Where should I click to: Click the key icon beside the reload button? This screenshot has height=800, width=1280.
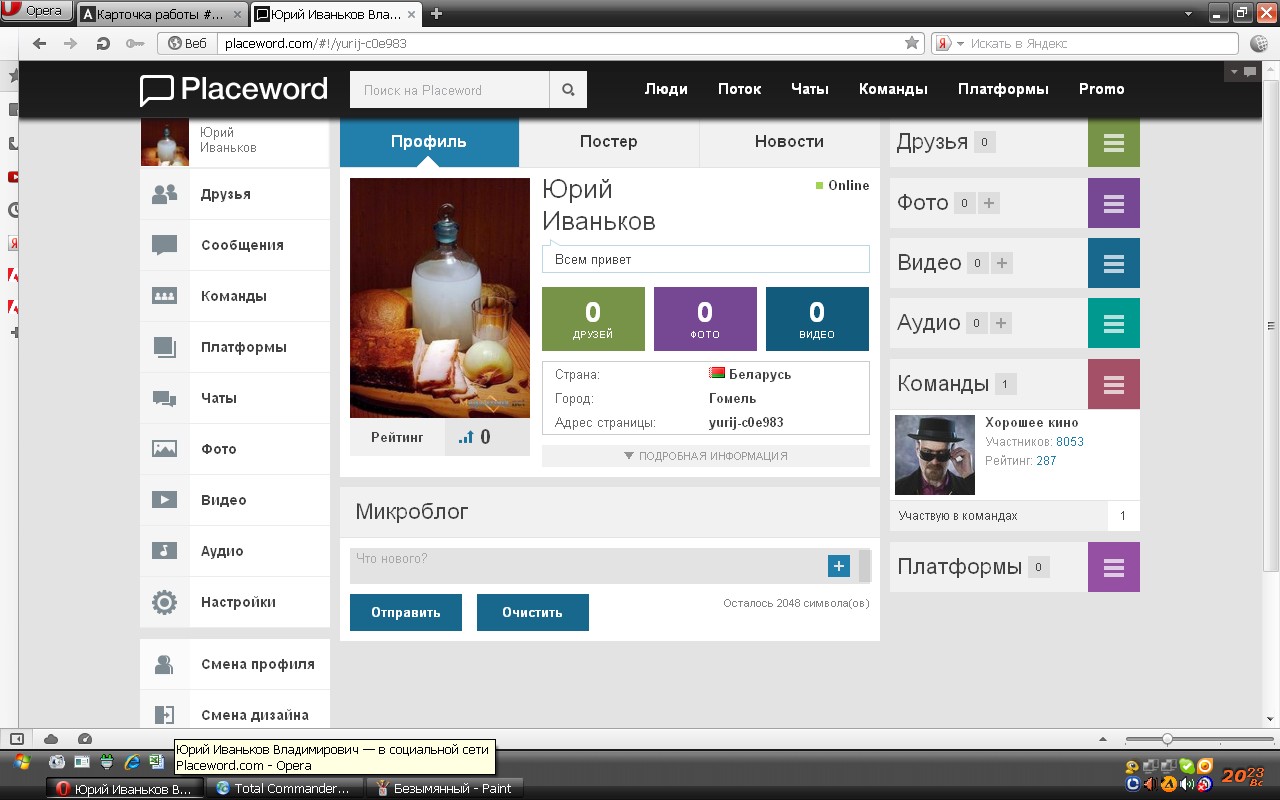135,43
